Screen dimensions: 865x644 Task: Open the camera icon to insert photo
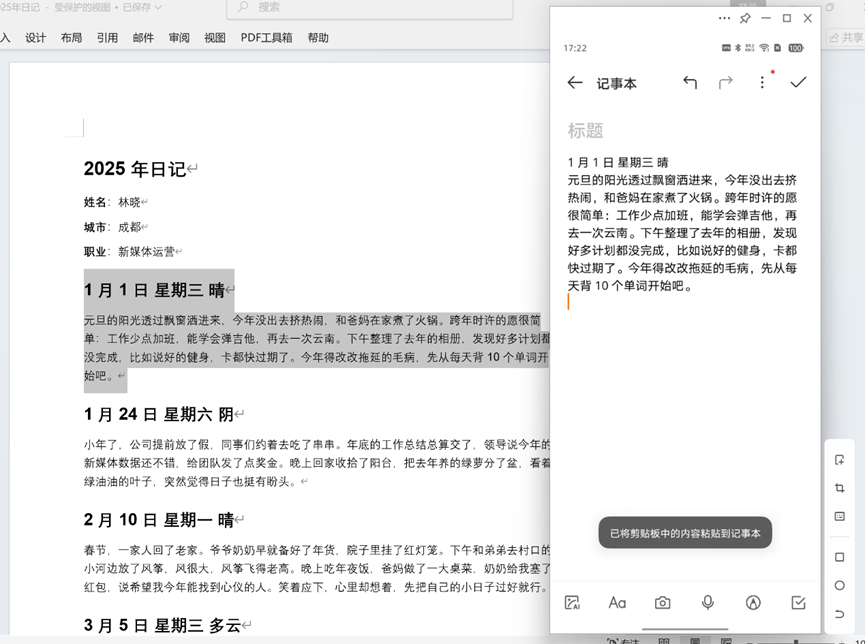coord(662,603)
